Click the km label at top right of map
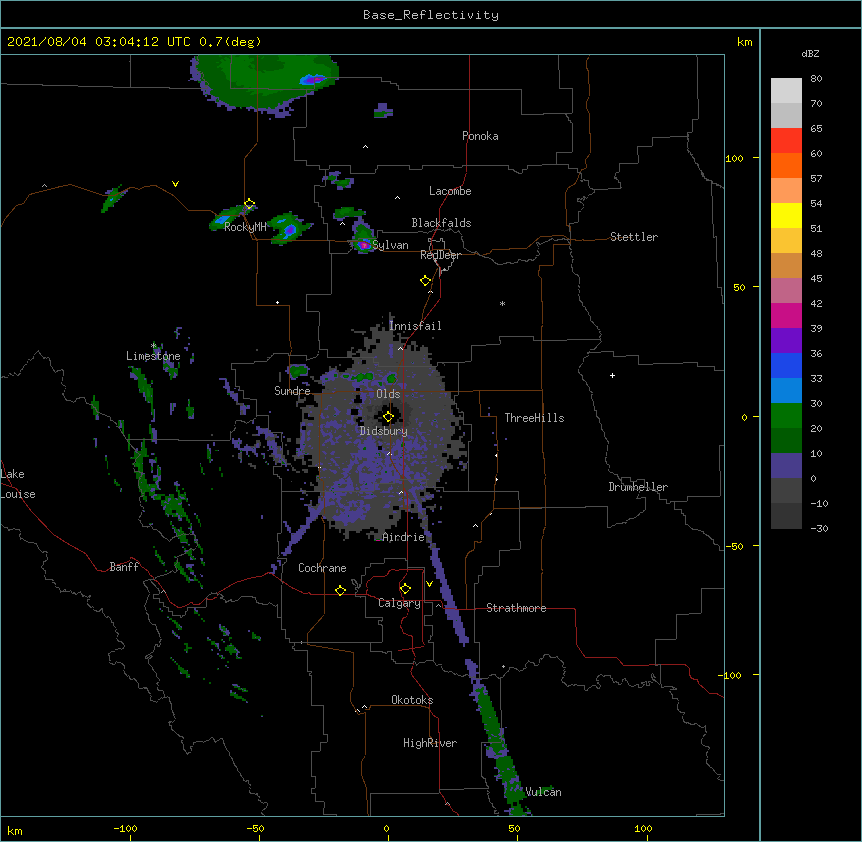The image size is (862, 842). (745, 42)
